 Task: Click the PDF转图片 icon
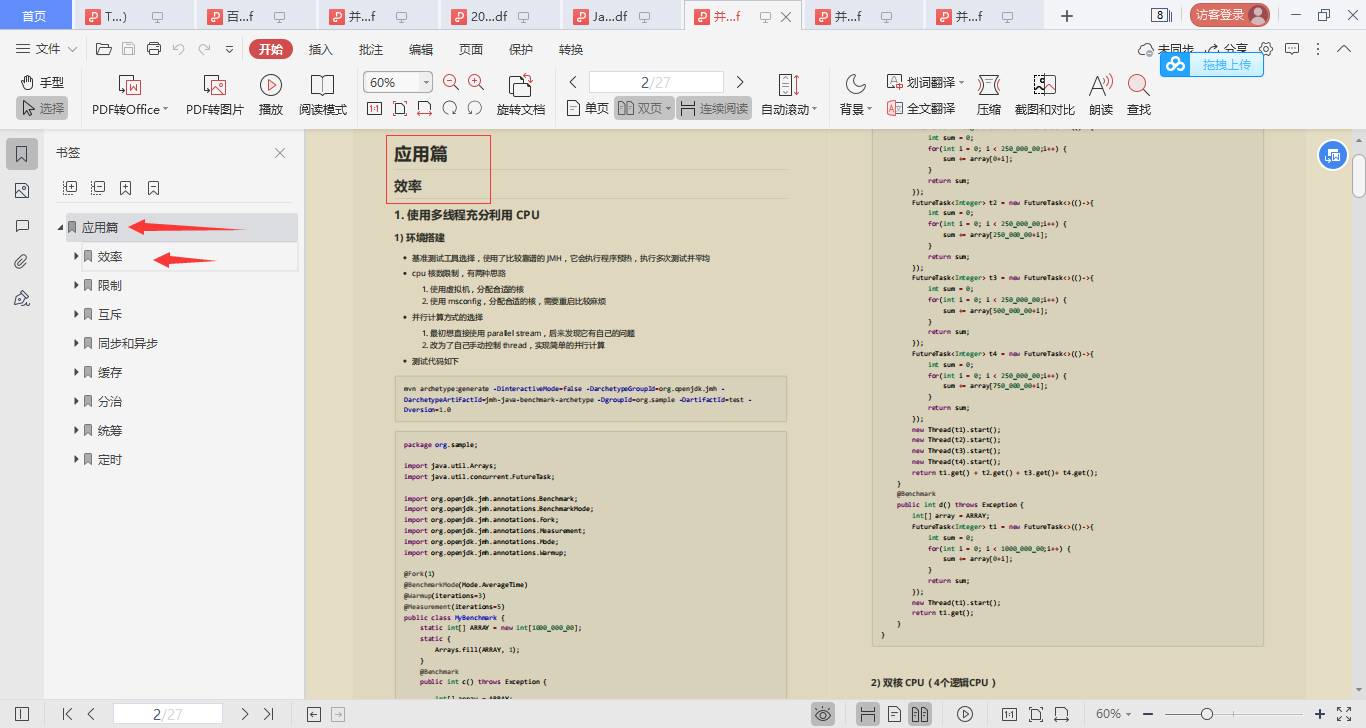click(214, 85)
